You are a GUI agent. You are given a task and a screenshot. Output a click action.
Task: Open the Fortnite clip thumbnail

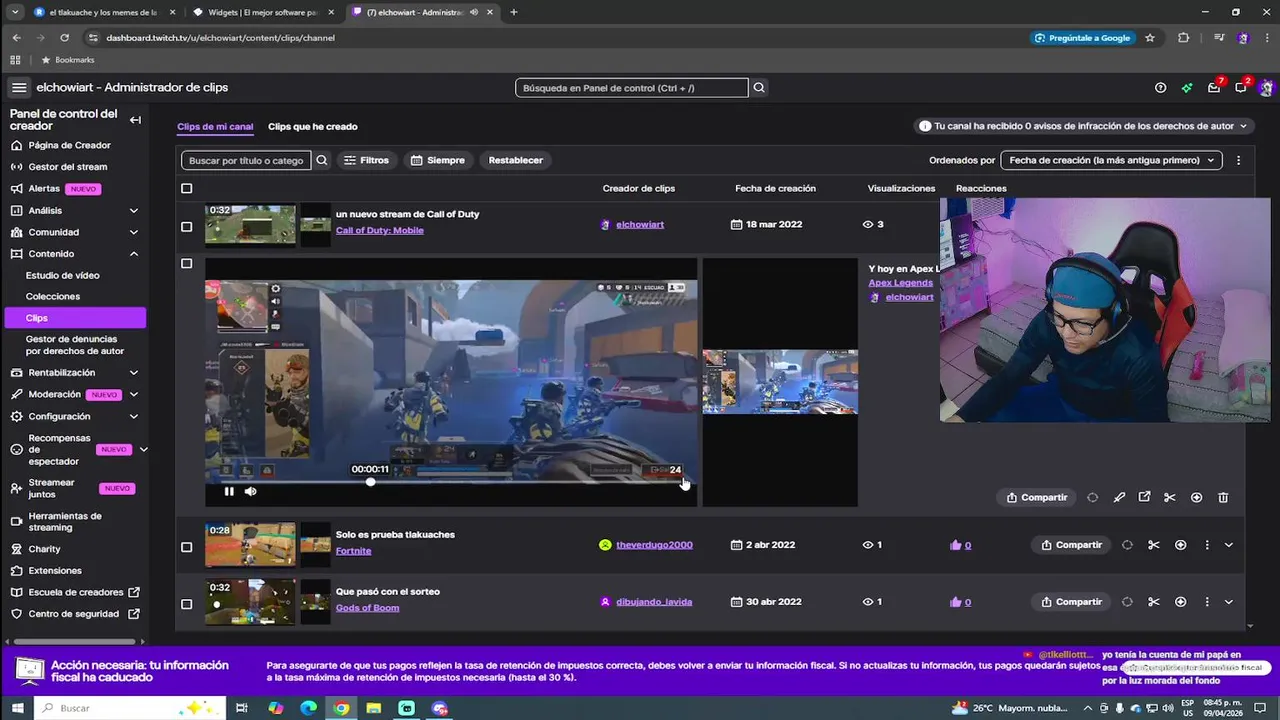tap(250, 545)
